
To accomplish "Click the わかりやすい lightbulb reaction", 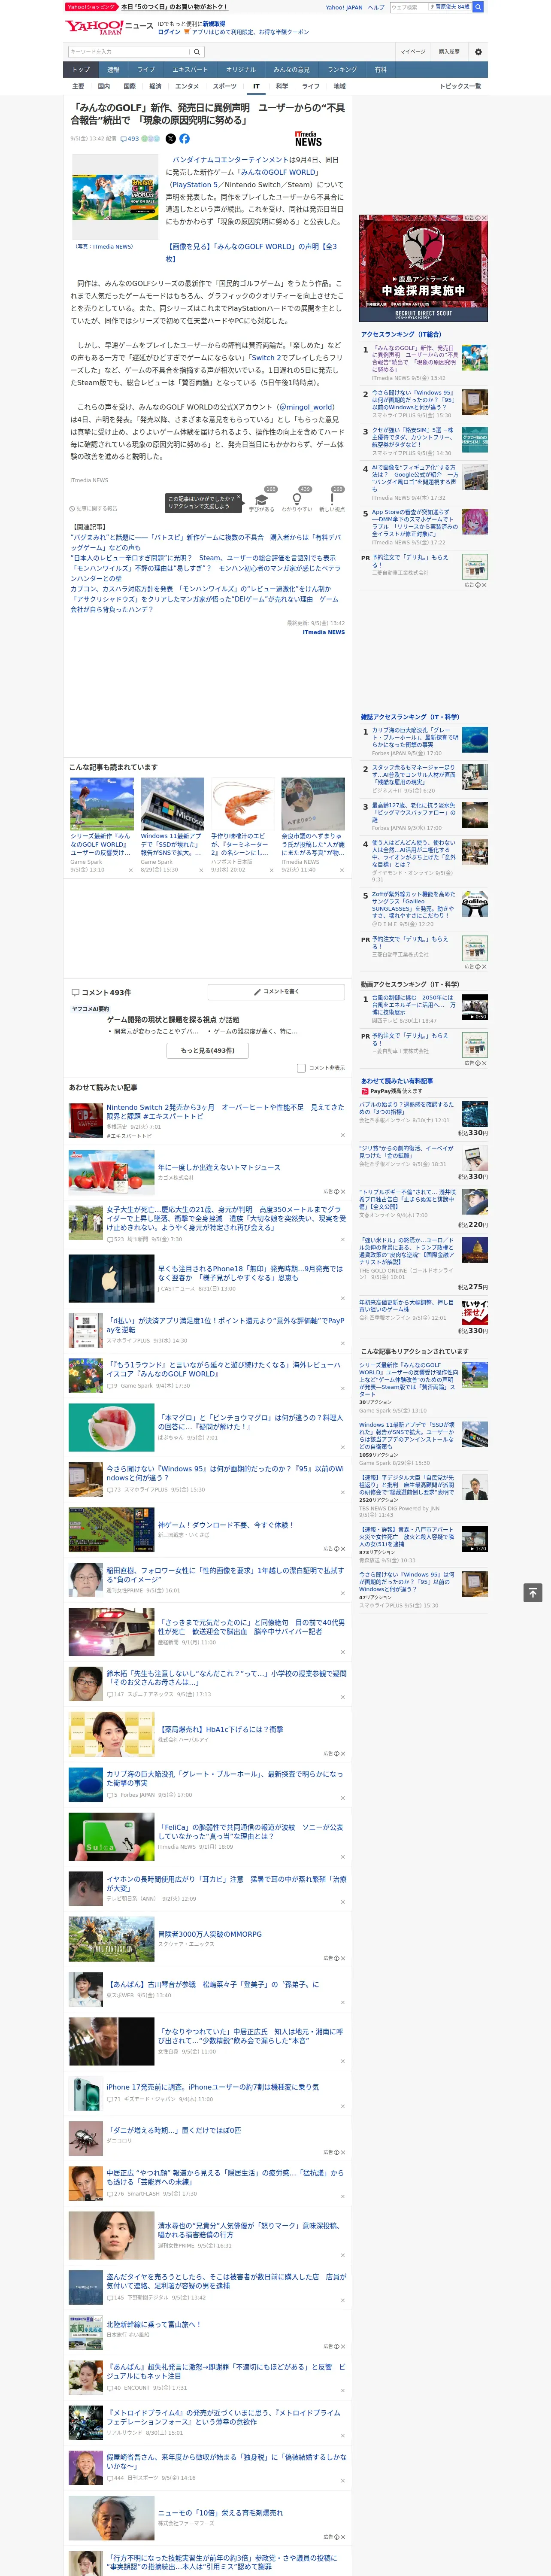I will [x=297, y=499].
